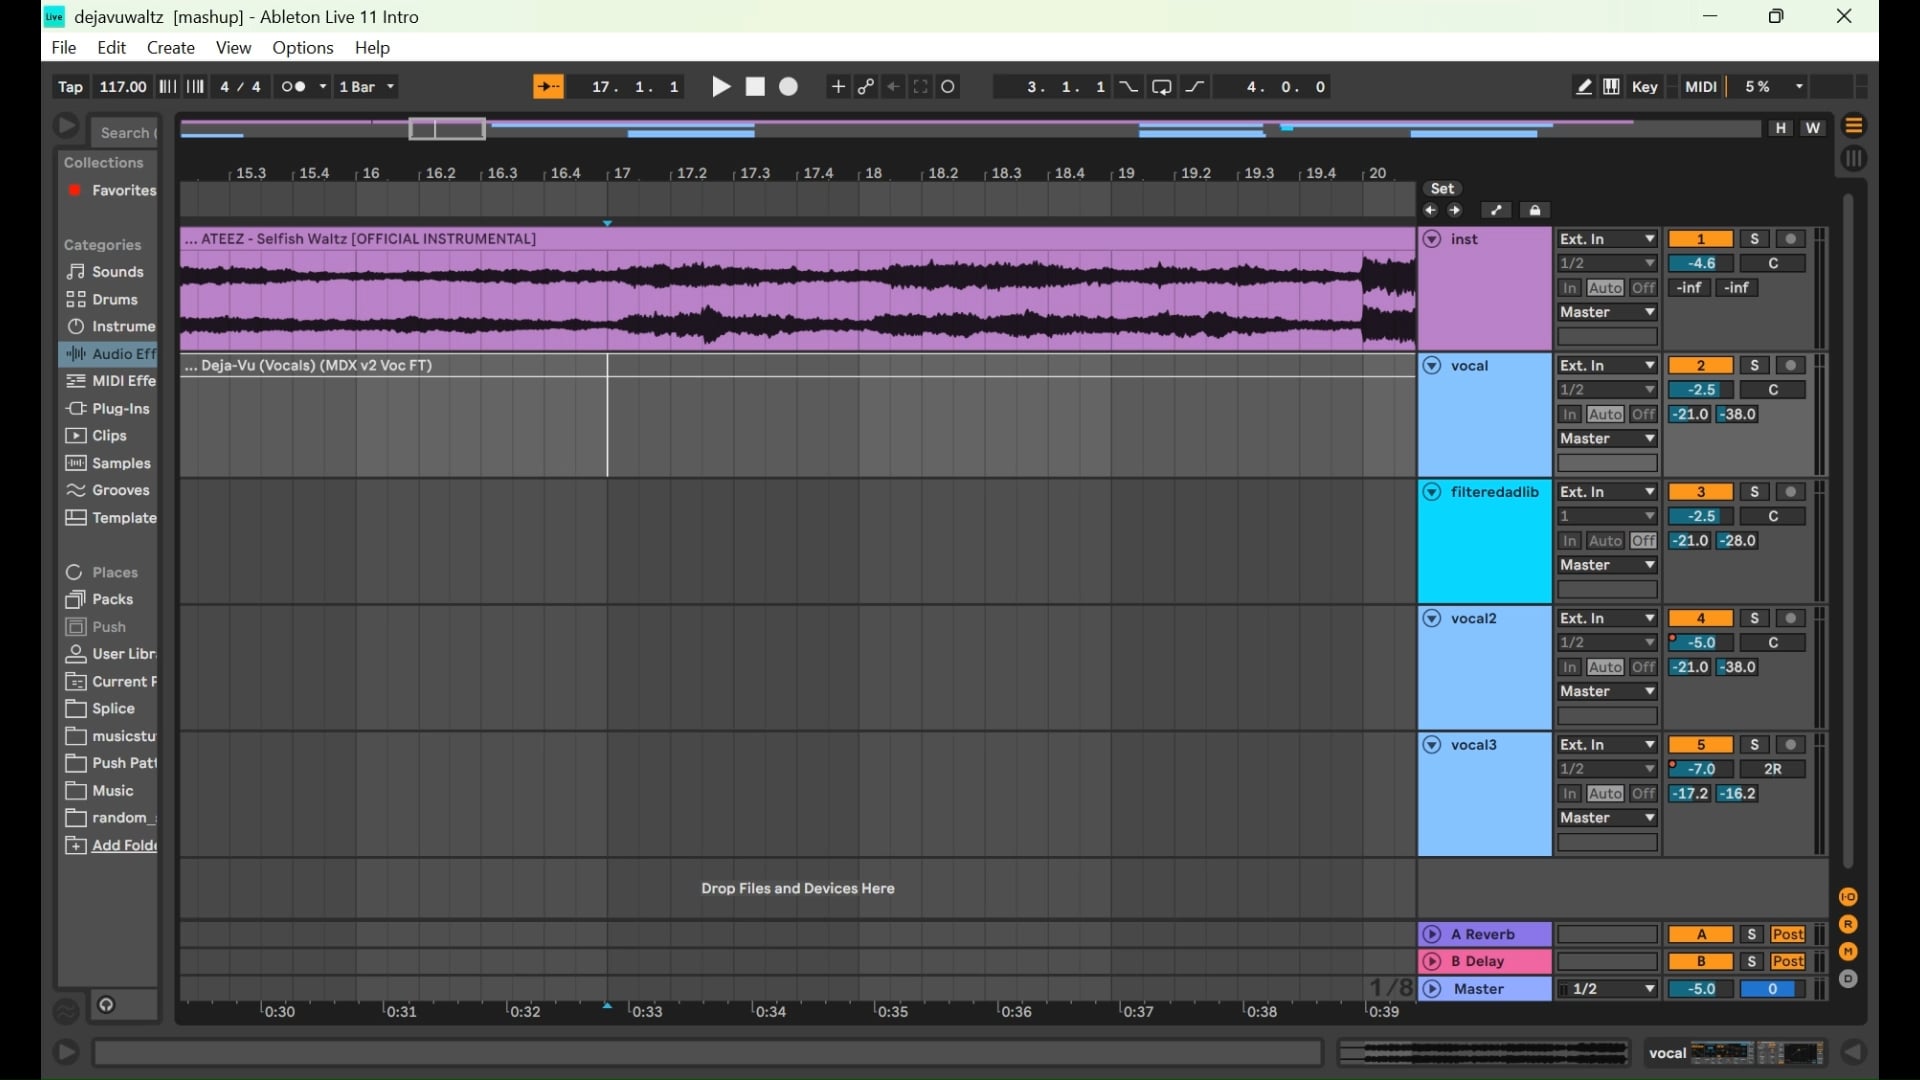This screenshot has width=1920, height=1080.
Task: Open the Options menu
Action: click(x=303, y=48)
